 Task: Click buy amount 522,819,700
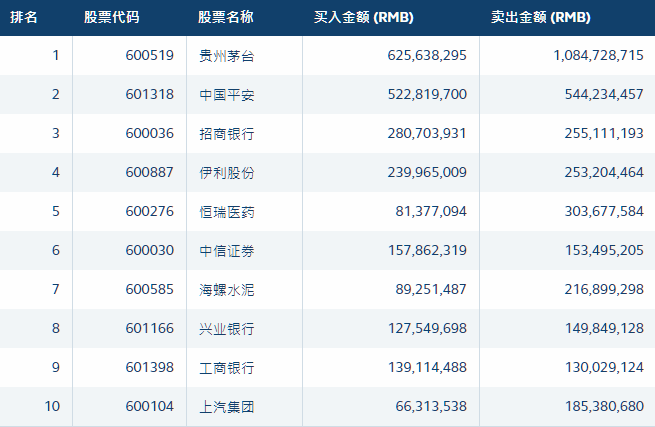427,94
